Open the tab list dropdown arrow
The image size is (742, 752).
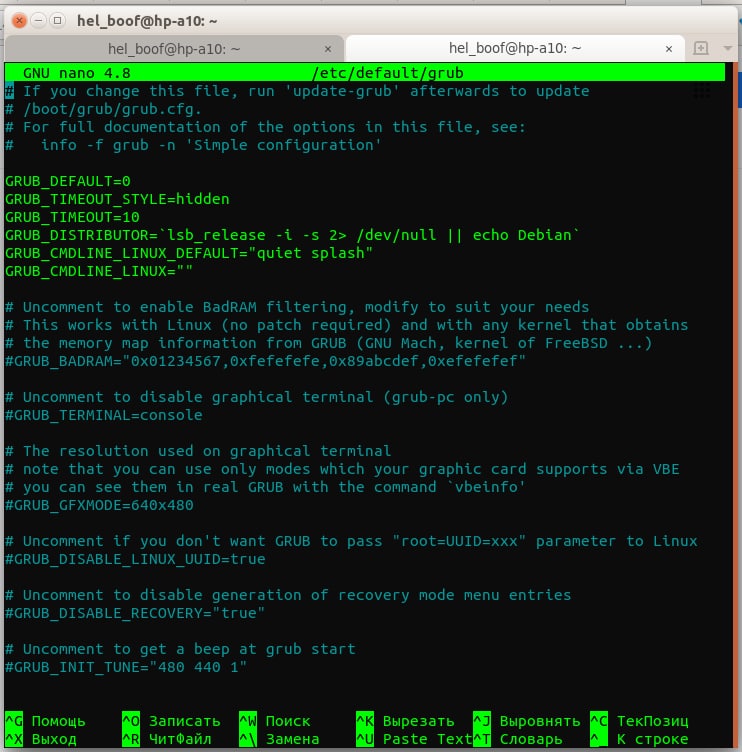[x=727, y=48]
